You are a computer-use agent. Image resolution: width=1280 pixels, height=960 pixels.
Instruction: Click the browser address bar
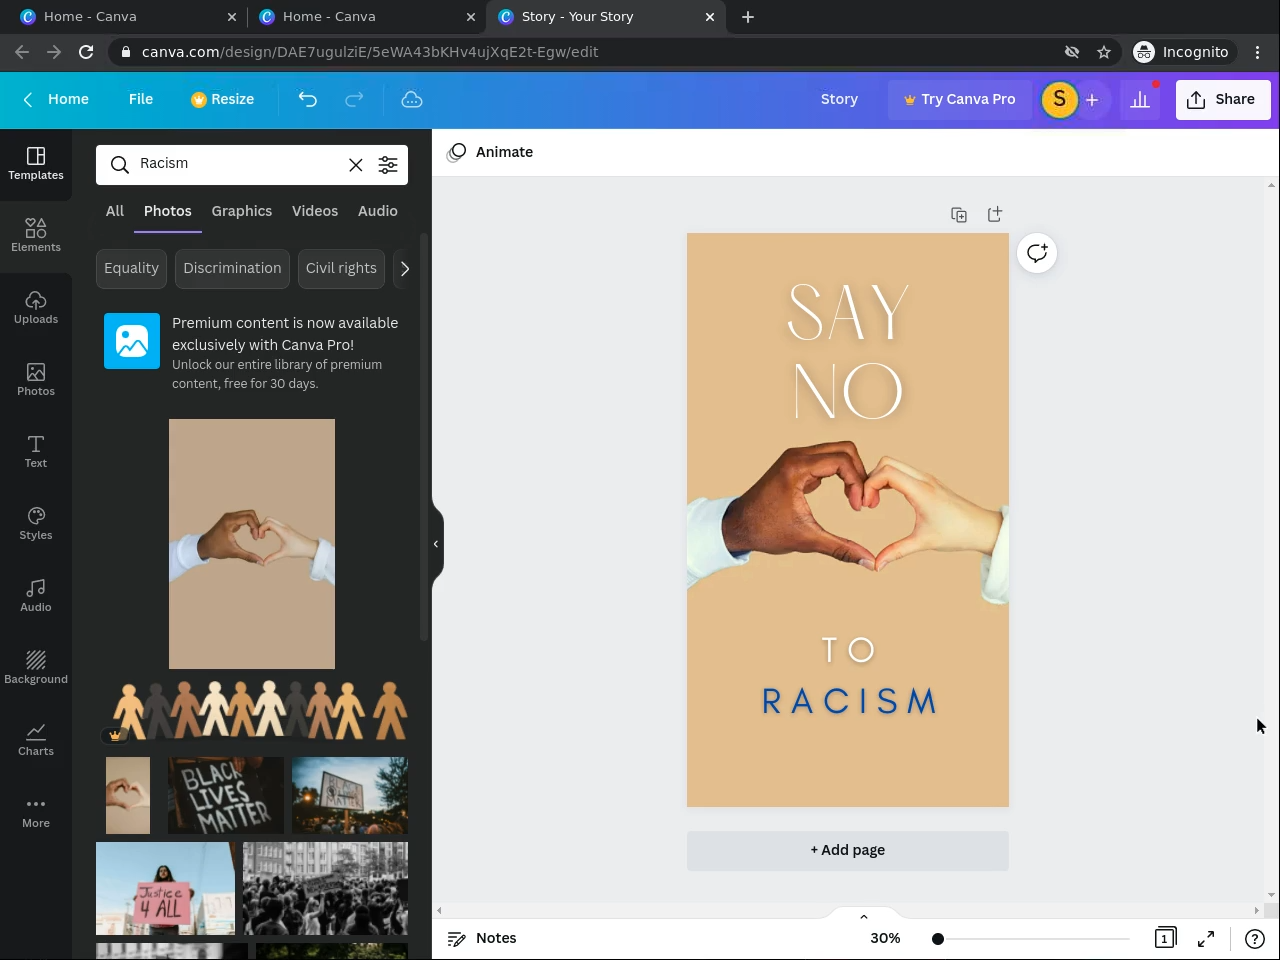point(590,52)
